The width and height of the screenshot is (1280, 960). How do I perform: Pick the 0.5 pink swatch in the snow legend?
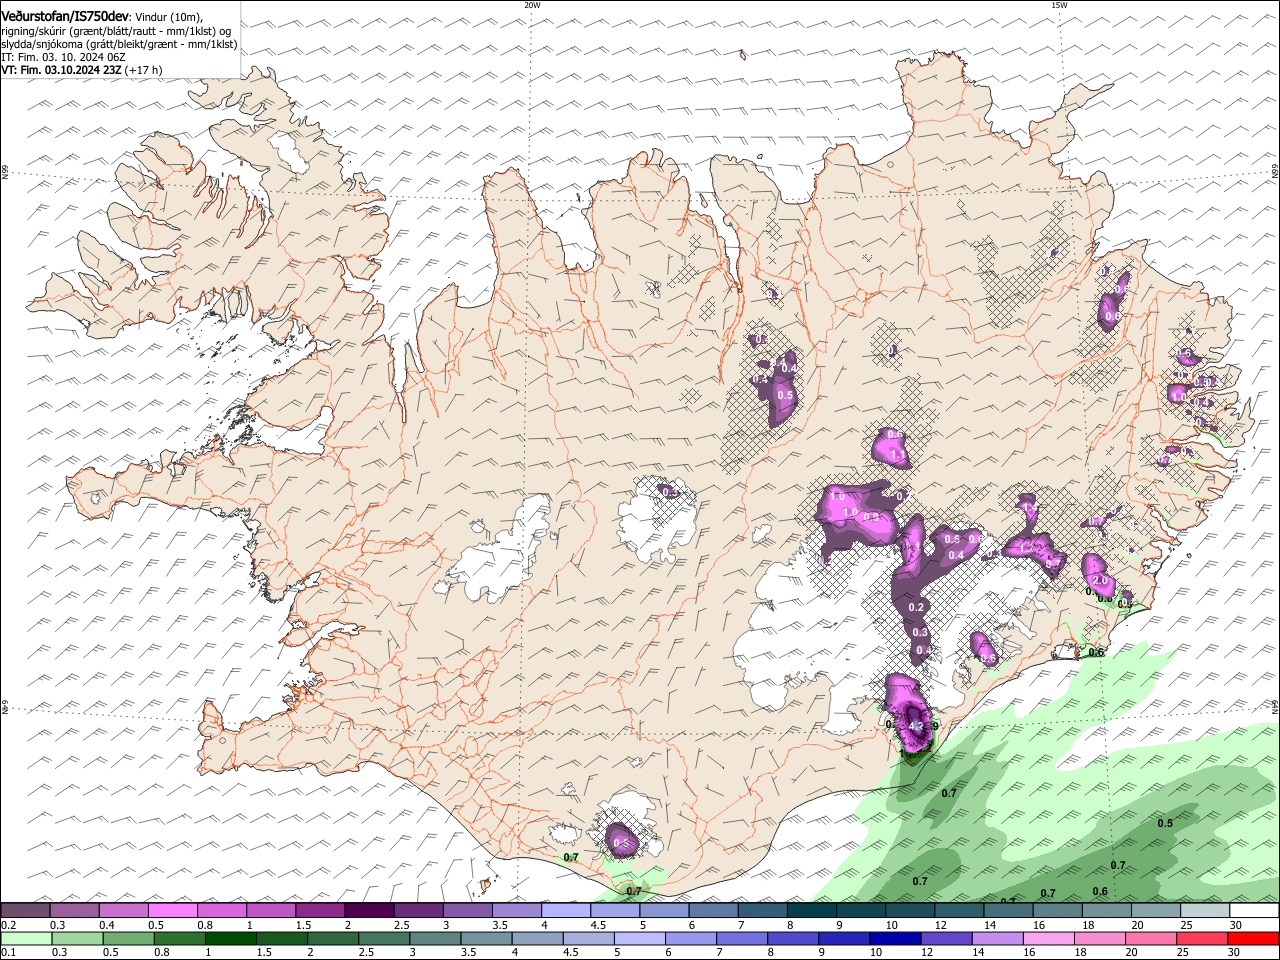173,910
